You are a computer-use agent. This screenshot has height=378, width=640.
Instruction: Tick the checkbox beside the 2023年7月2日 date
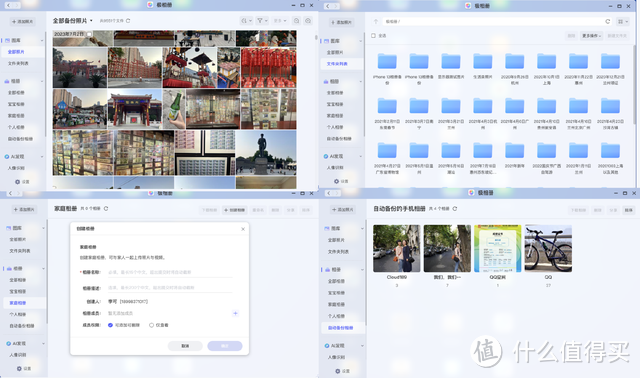coord(89,34)
